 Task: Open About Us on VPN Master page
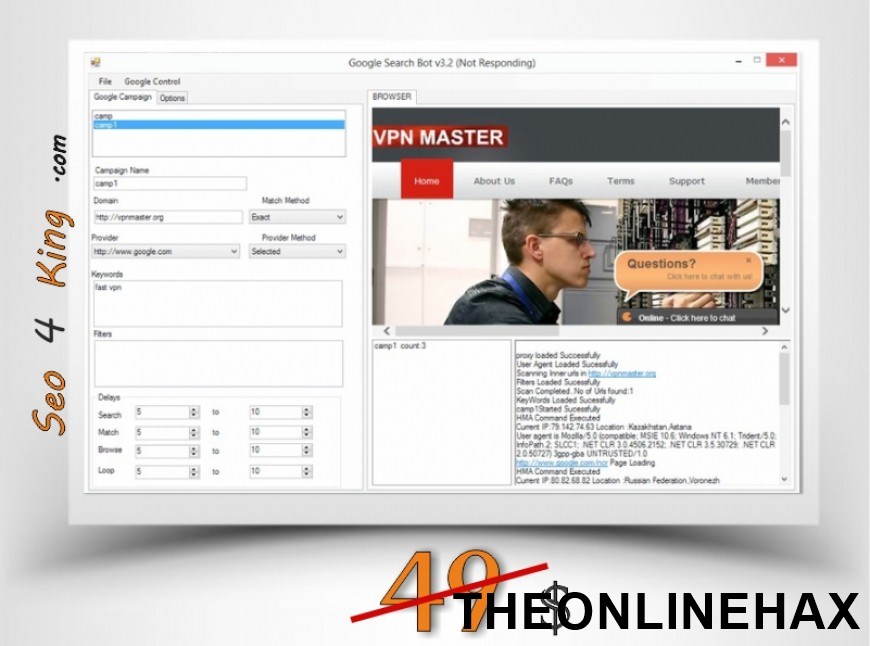(x=494, y=181)
